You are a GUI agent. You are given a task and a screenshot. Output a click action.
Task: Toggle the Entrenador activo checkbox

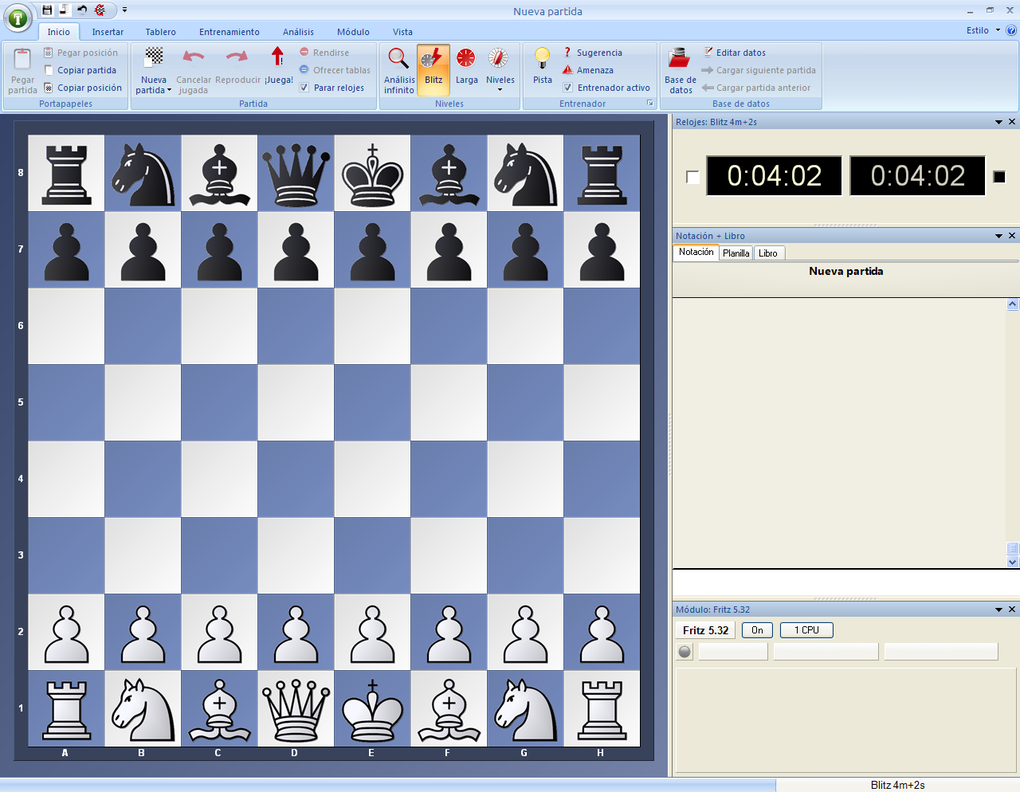[567, 87]
